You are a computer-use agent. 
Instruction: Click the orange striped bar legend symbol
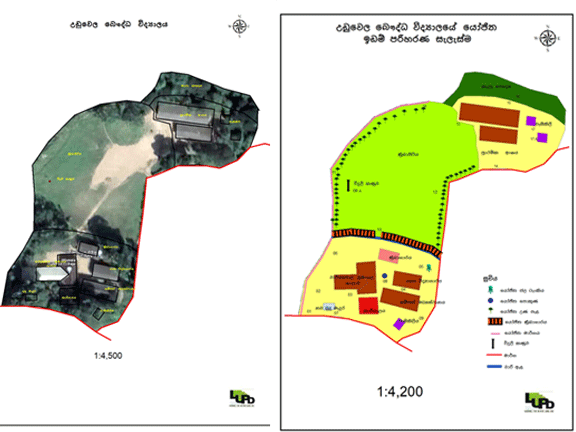pos(494,322)
